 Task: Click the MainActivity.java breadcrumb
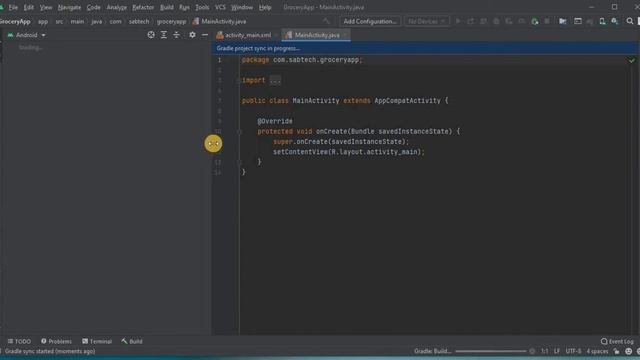click(x=219, y=22)
